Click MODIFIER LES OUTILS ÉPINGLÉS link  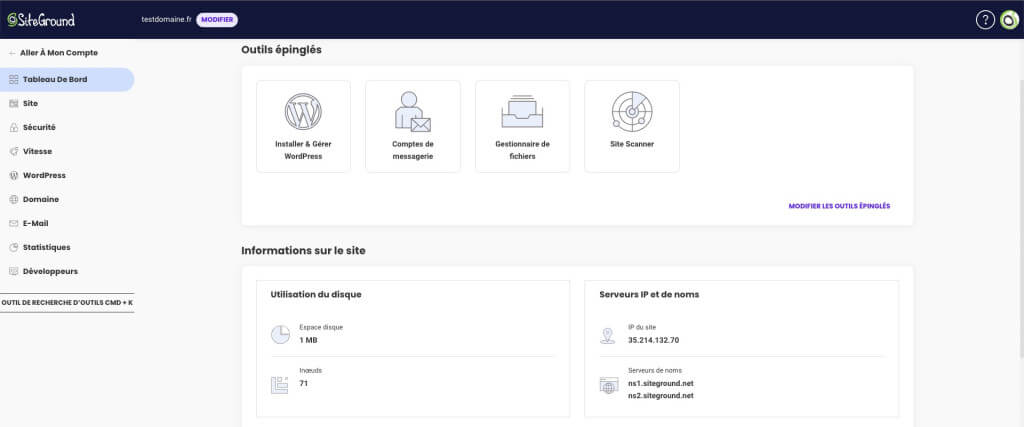click(x=839, y=206)
